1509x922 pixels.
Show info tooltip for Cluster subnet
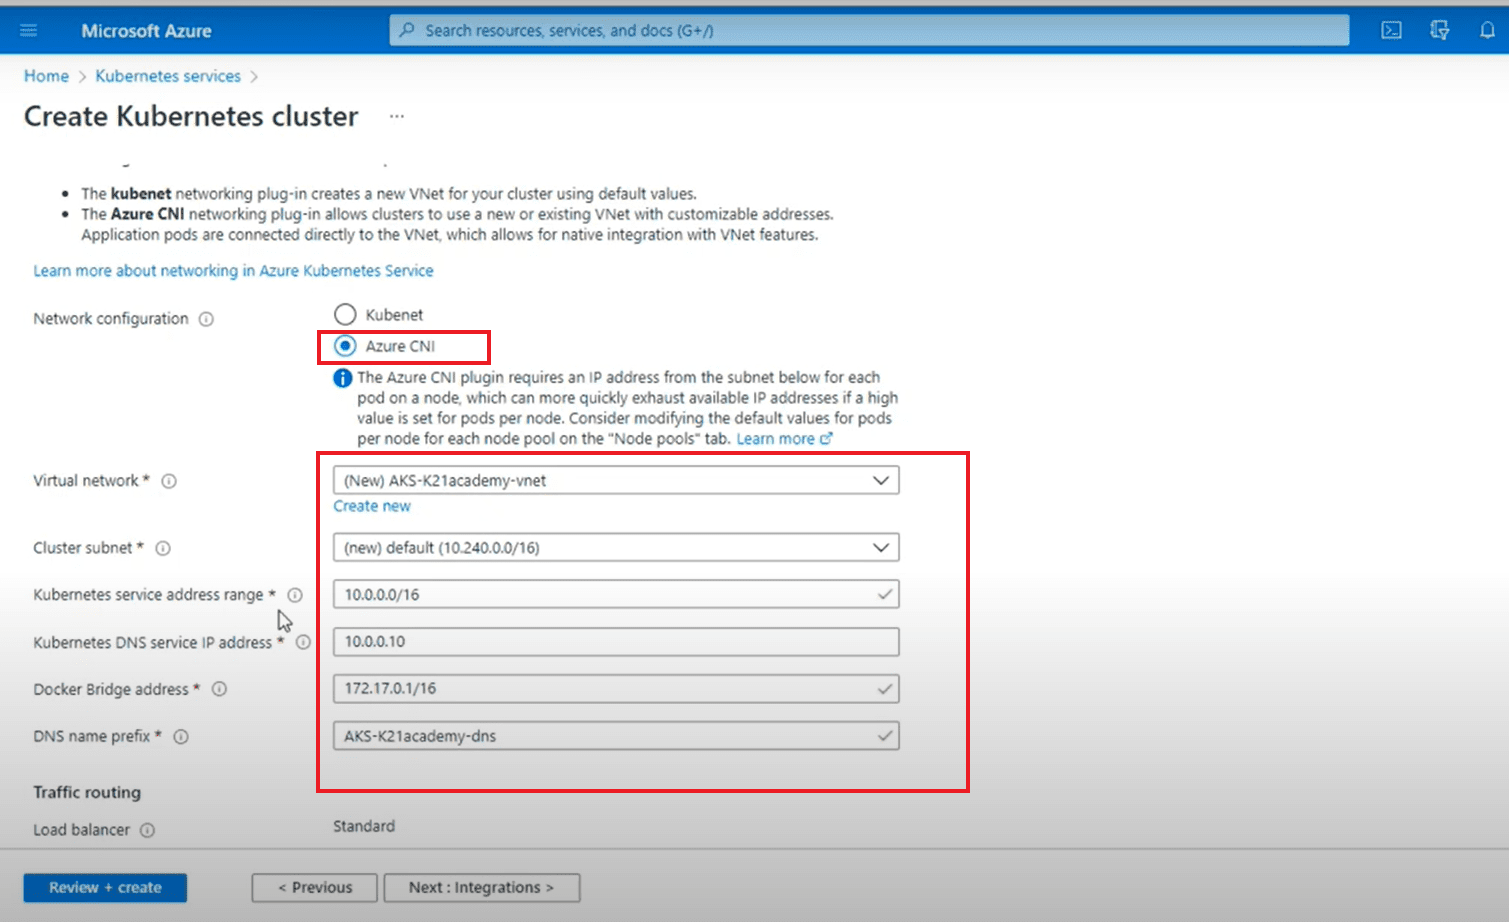[163, 548]
